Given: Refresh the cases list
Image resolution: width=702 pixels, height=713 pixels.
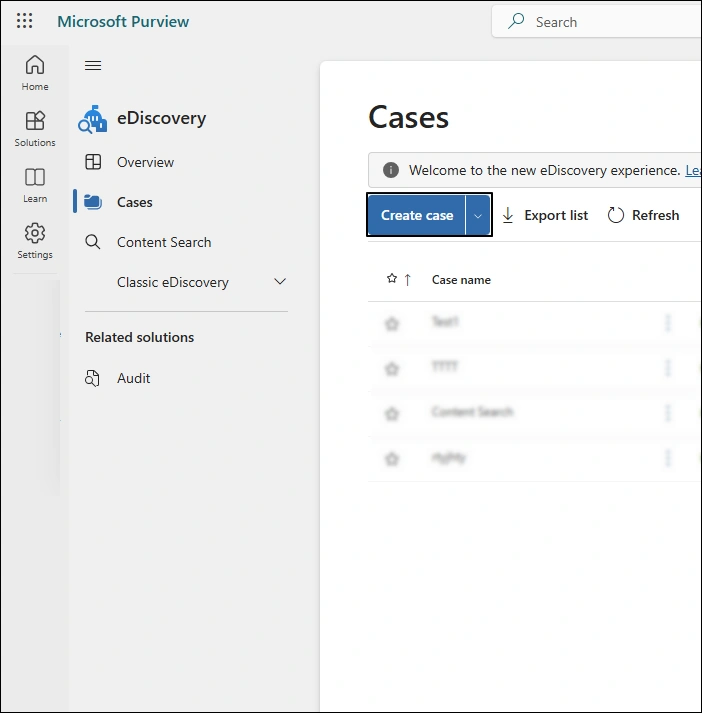Looking at the screenshot, I should click(643, 215).
